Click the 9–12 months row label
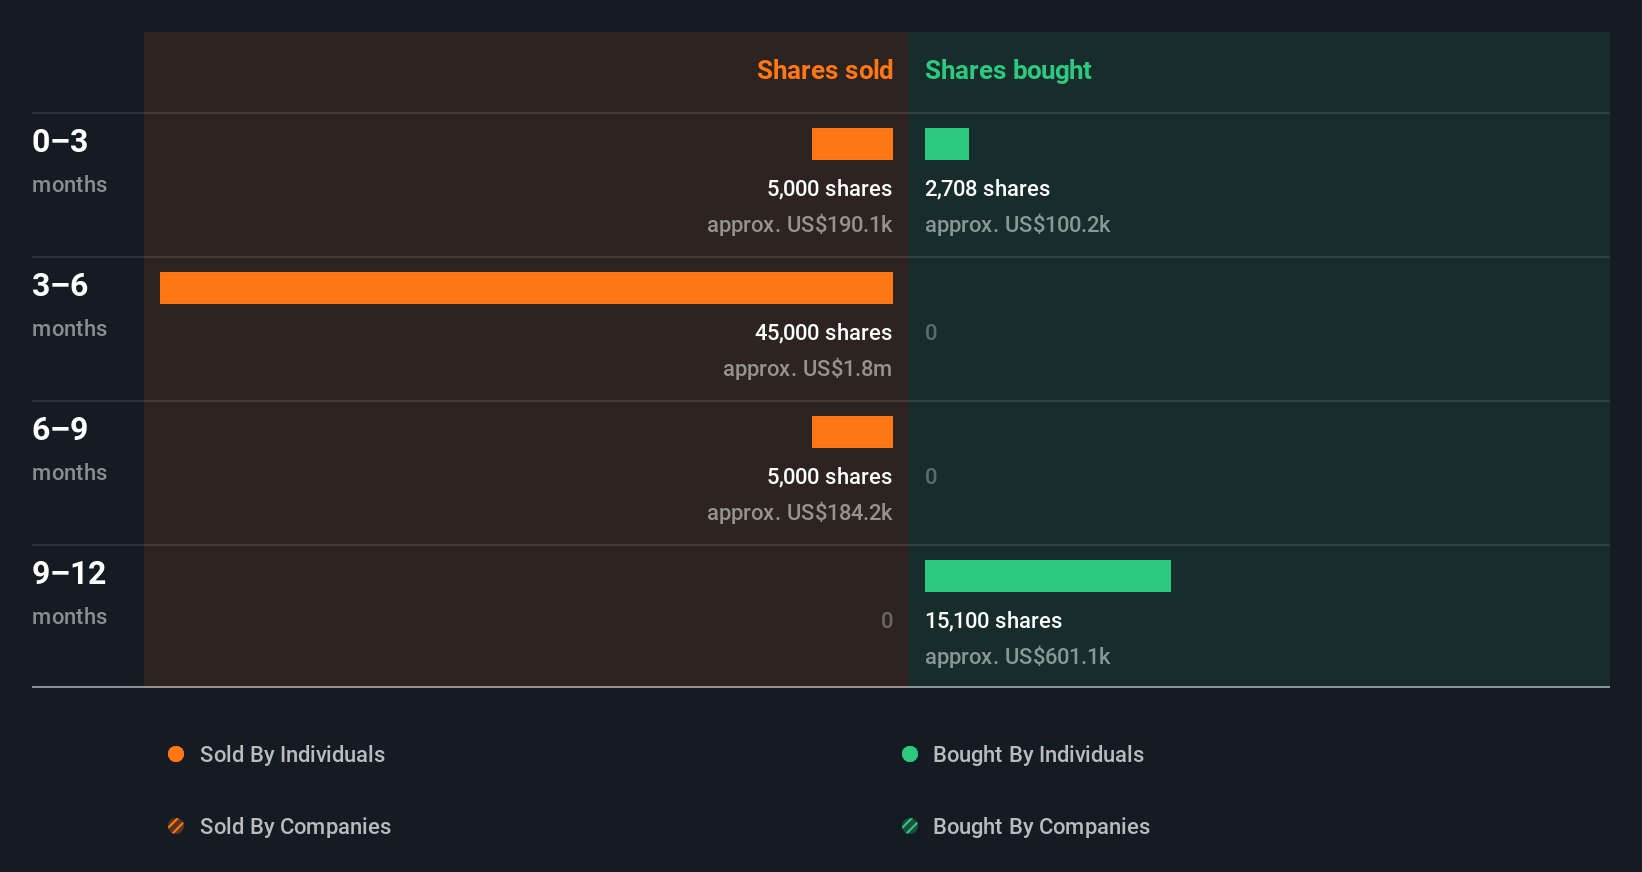This screenshot has height=872, width=1642. coord(69,593)
